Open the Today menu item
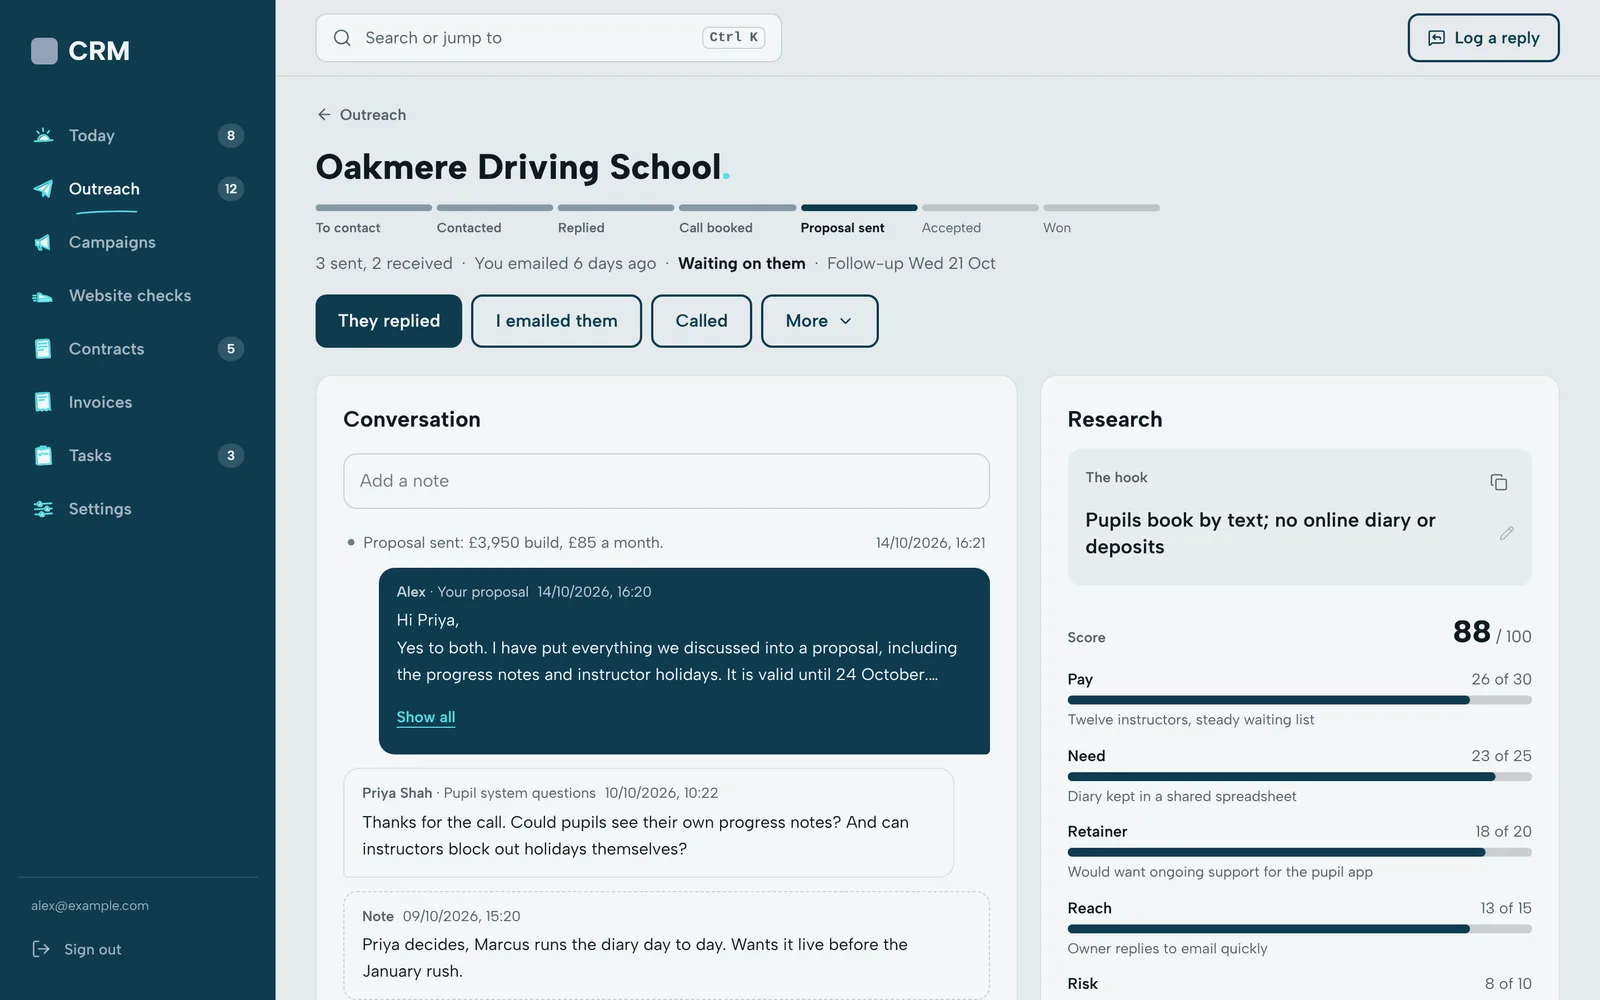 (138, 135)
